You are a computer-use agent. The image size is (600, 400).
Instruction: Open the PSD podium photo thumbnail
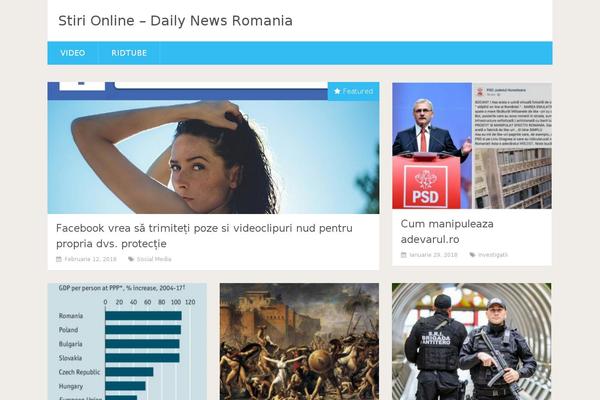pyautogui.click(x=472, y=146)
